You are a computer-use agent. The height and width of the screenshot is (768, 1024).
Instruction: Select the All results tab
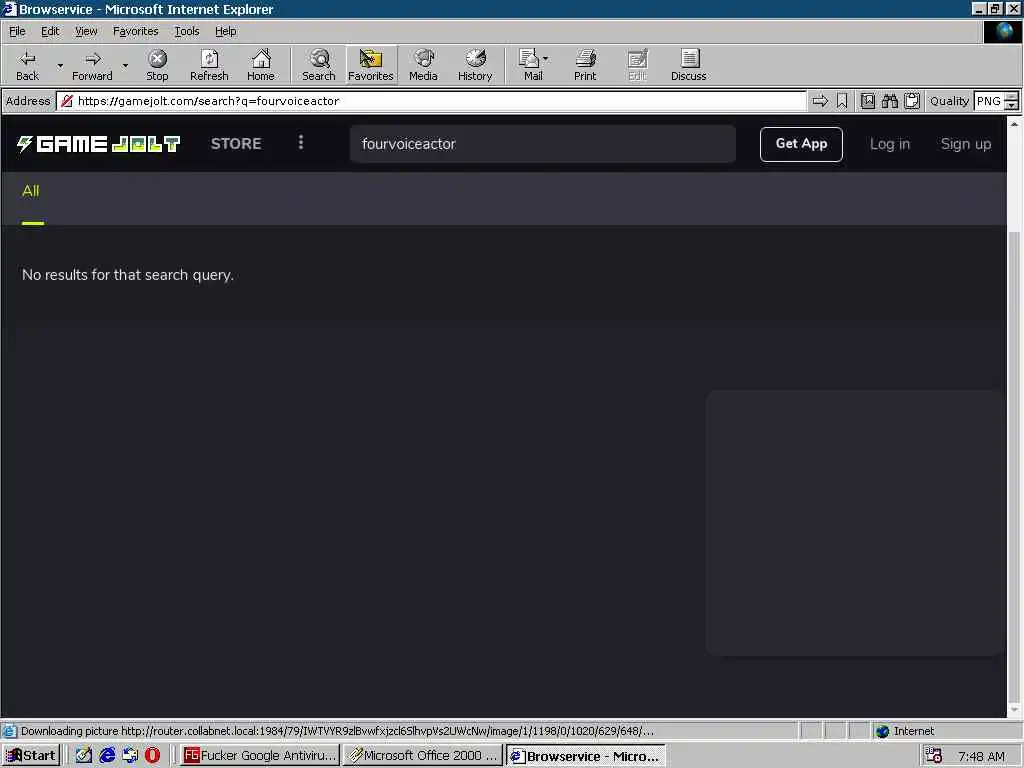31,191
